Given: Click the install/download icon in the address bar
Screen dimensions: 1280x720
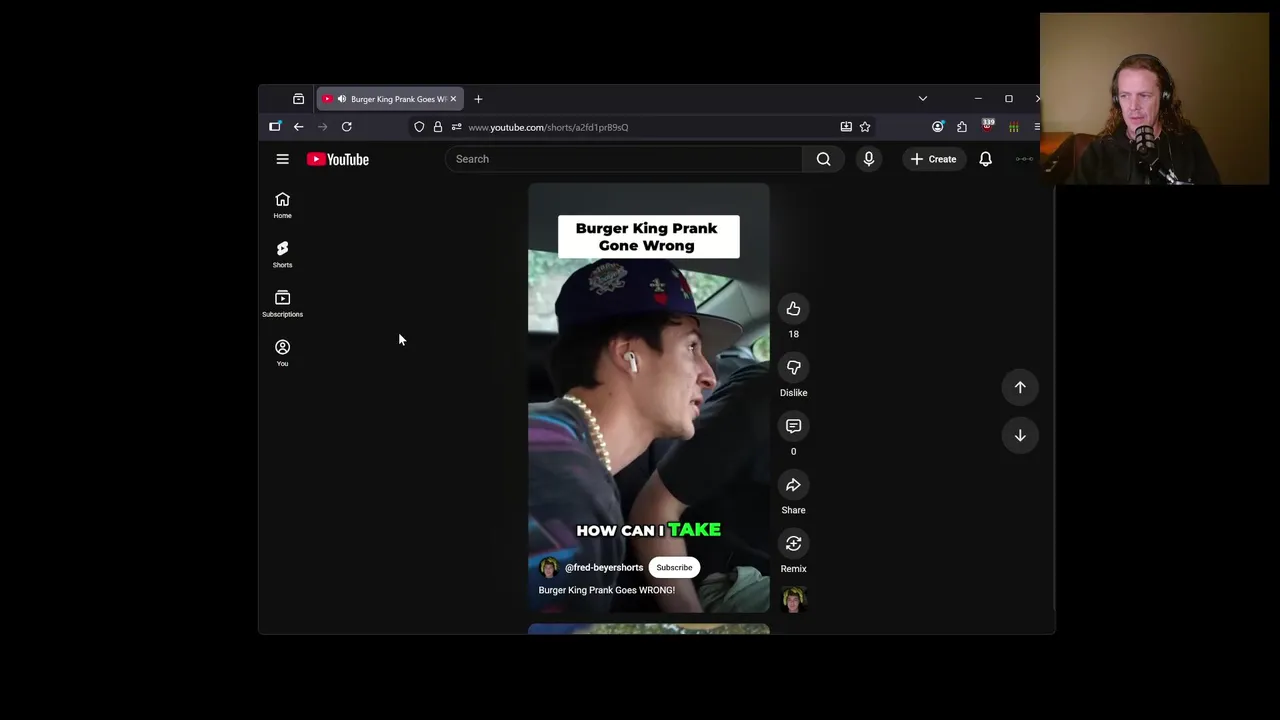Looking at the screenshot, I should [x=846, y=127].
